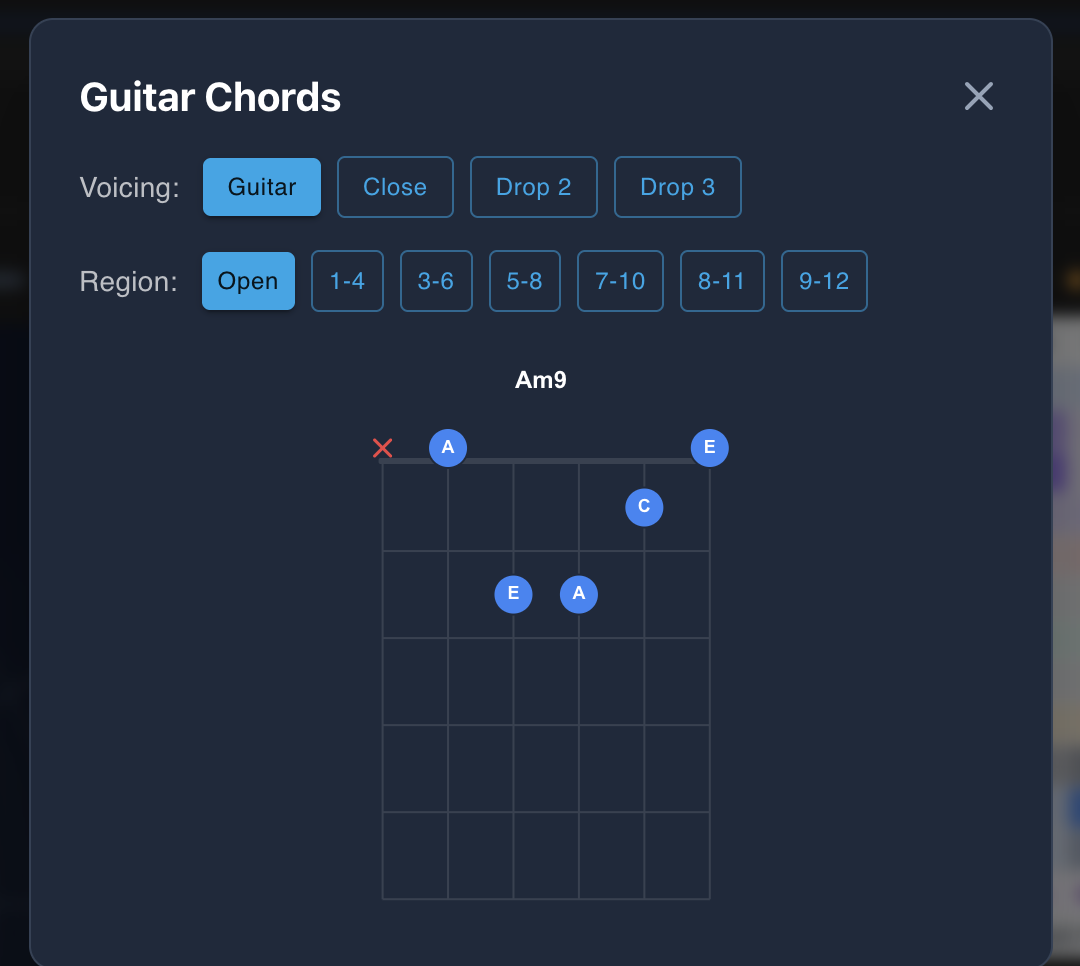Click the C note dot on first fret
Viewport: 1080px width, 966px height.
click(x=644, y=507)
